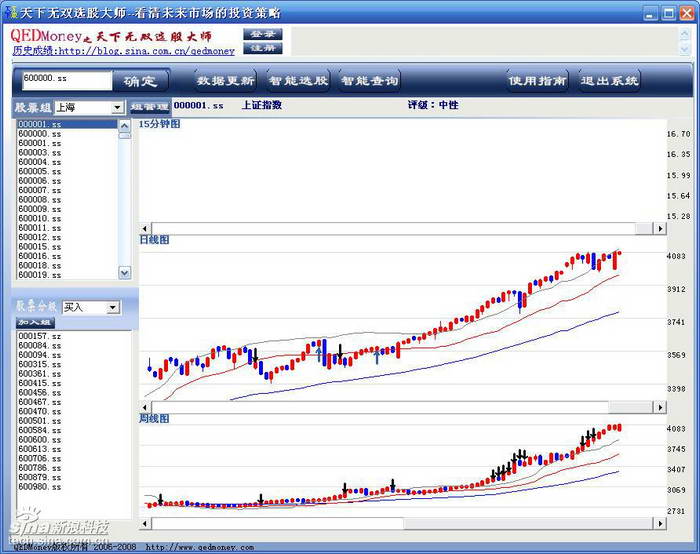Click left arrow of 15分钟图 chart scrollbar

tap(145, 229)
